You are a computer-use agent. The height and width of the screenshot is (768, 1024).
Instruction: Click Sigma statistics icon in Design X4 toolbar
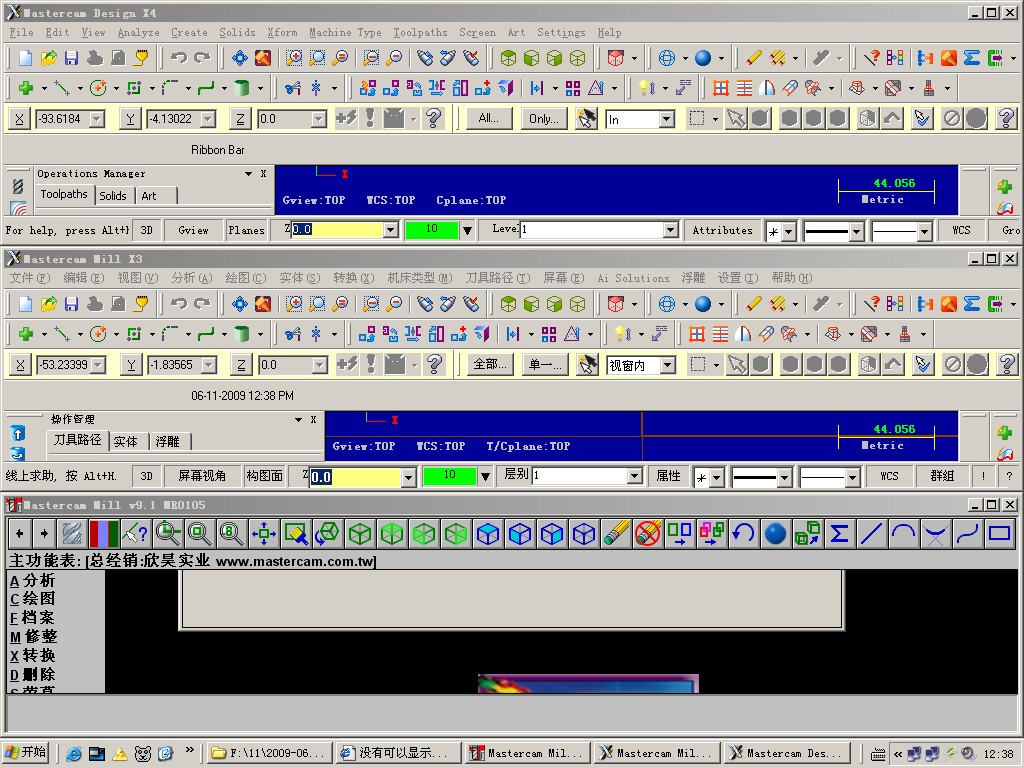pyautogui.click(x=972, y=58)
